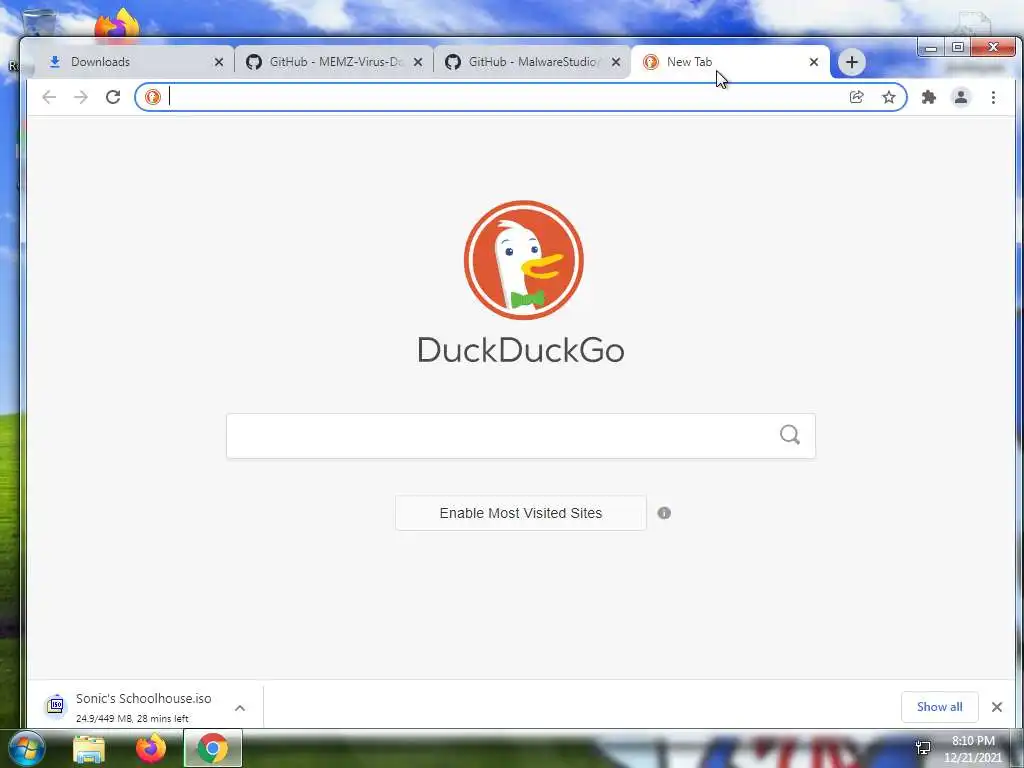Image resolution: width=1024 pixels, height=768 pixels.
Task: Click the DuckDuckGo icon in address bar
Action: pos(153,97)
